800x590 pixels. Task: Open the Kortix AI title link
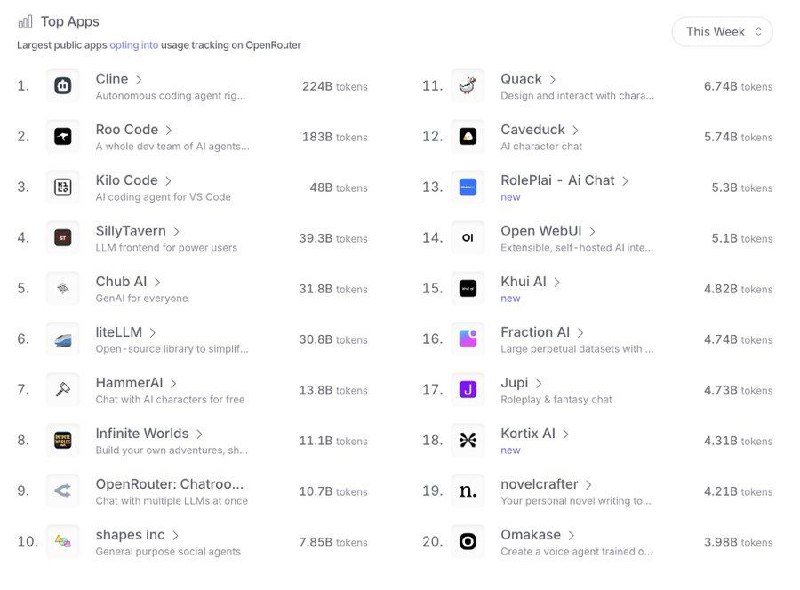[528, 433]
